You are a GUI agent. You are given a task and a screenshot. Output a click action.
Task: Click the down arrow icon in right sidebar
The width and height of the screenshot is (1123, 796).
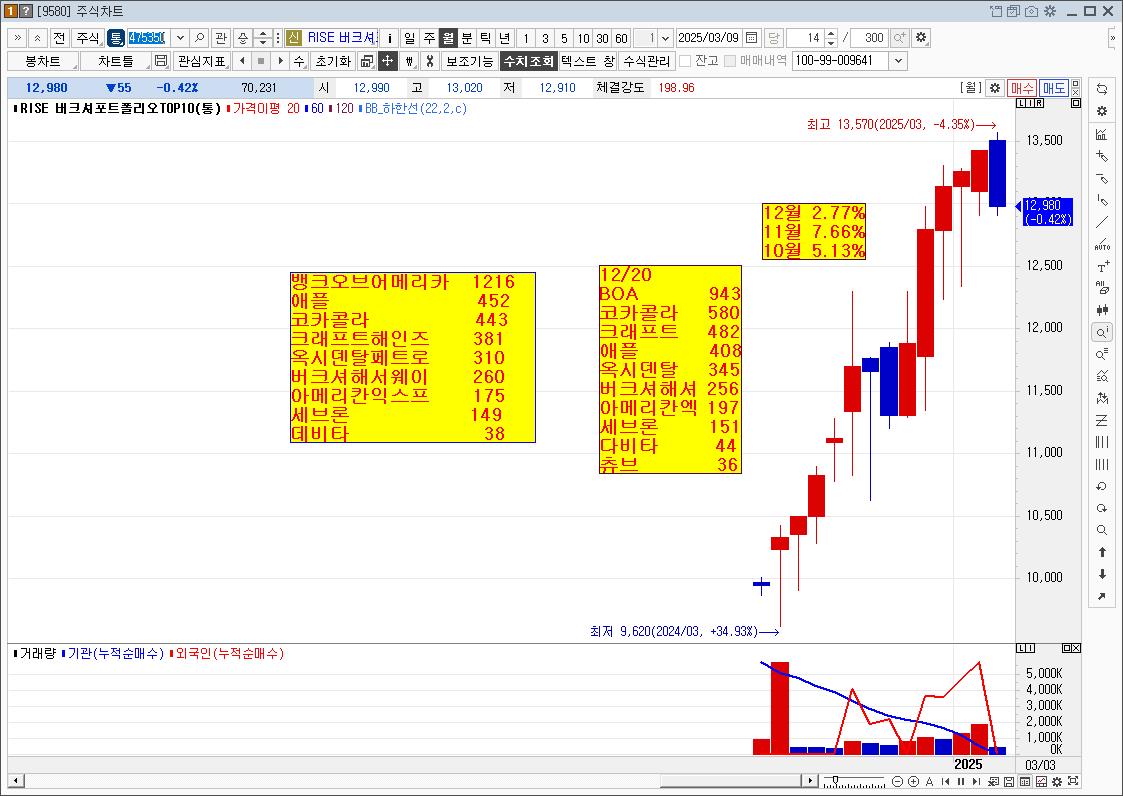click(x=1102, y=574)
